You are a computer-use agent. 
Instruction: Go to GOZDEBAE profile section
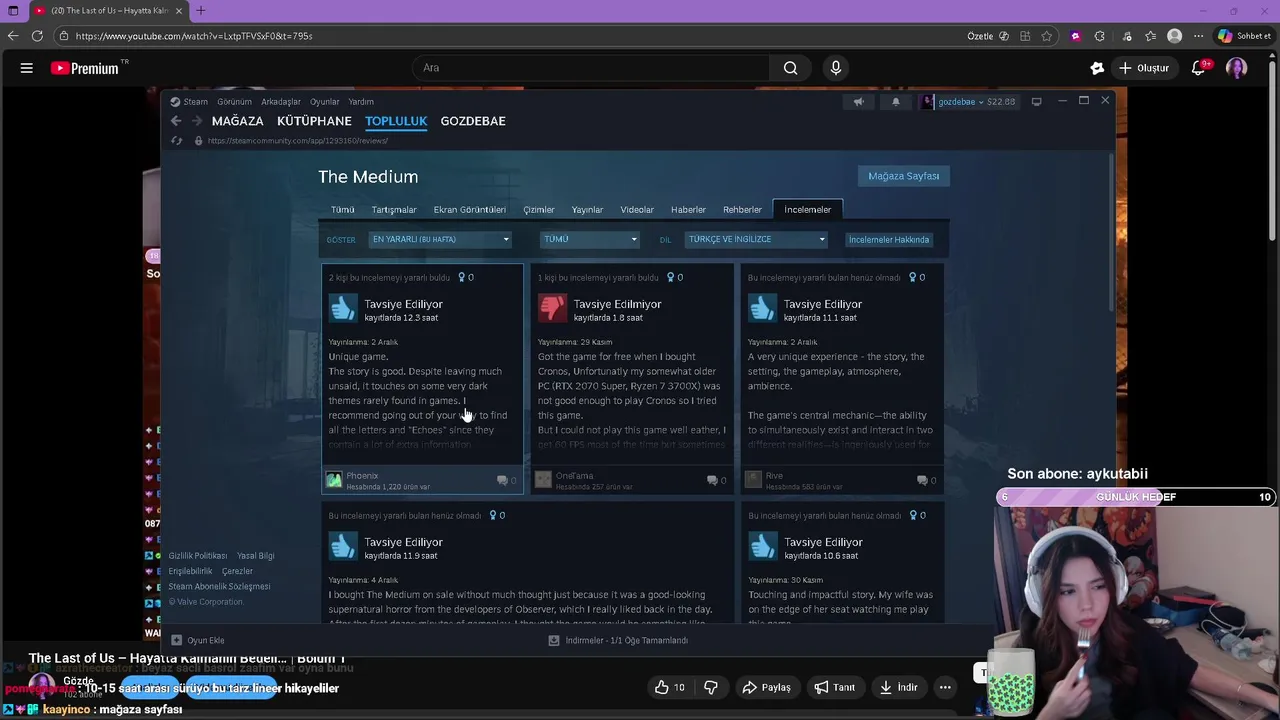point(473,121)
